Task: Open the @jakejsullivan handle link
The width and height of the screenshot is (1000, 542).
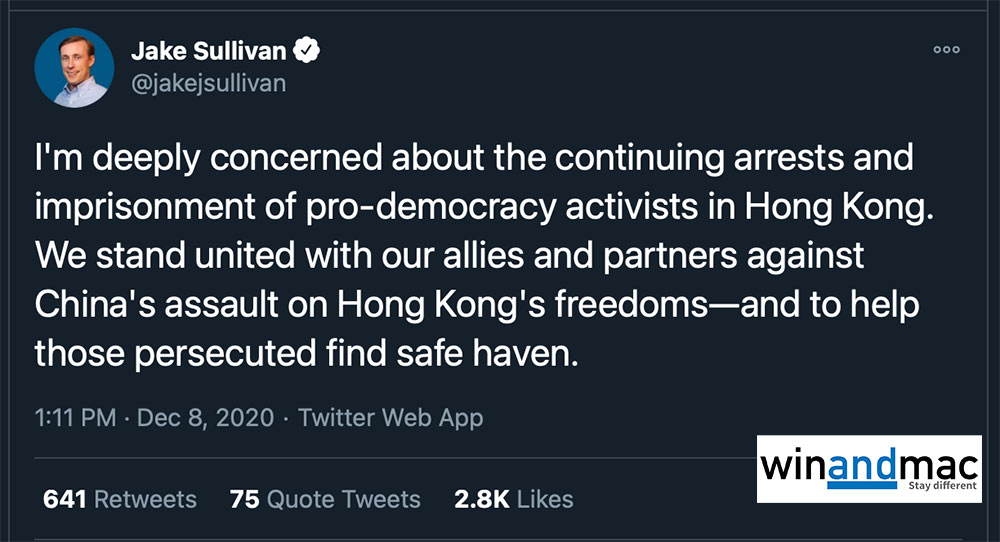Action: click(208, 83)
